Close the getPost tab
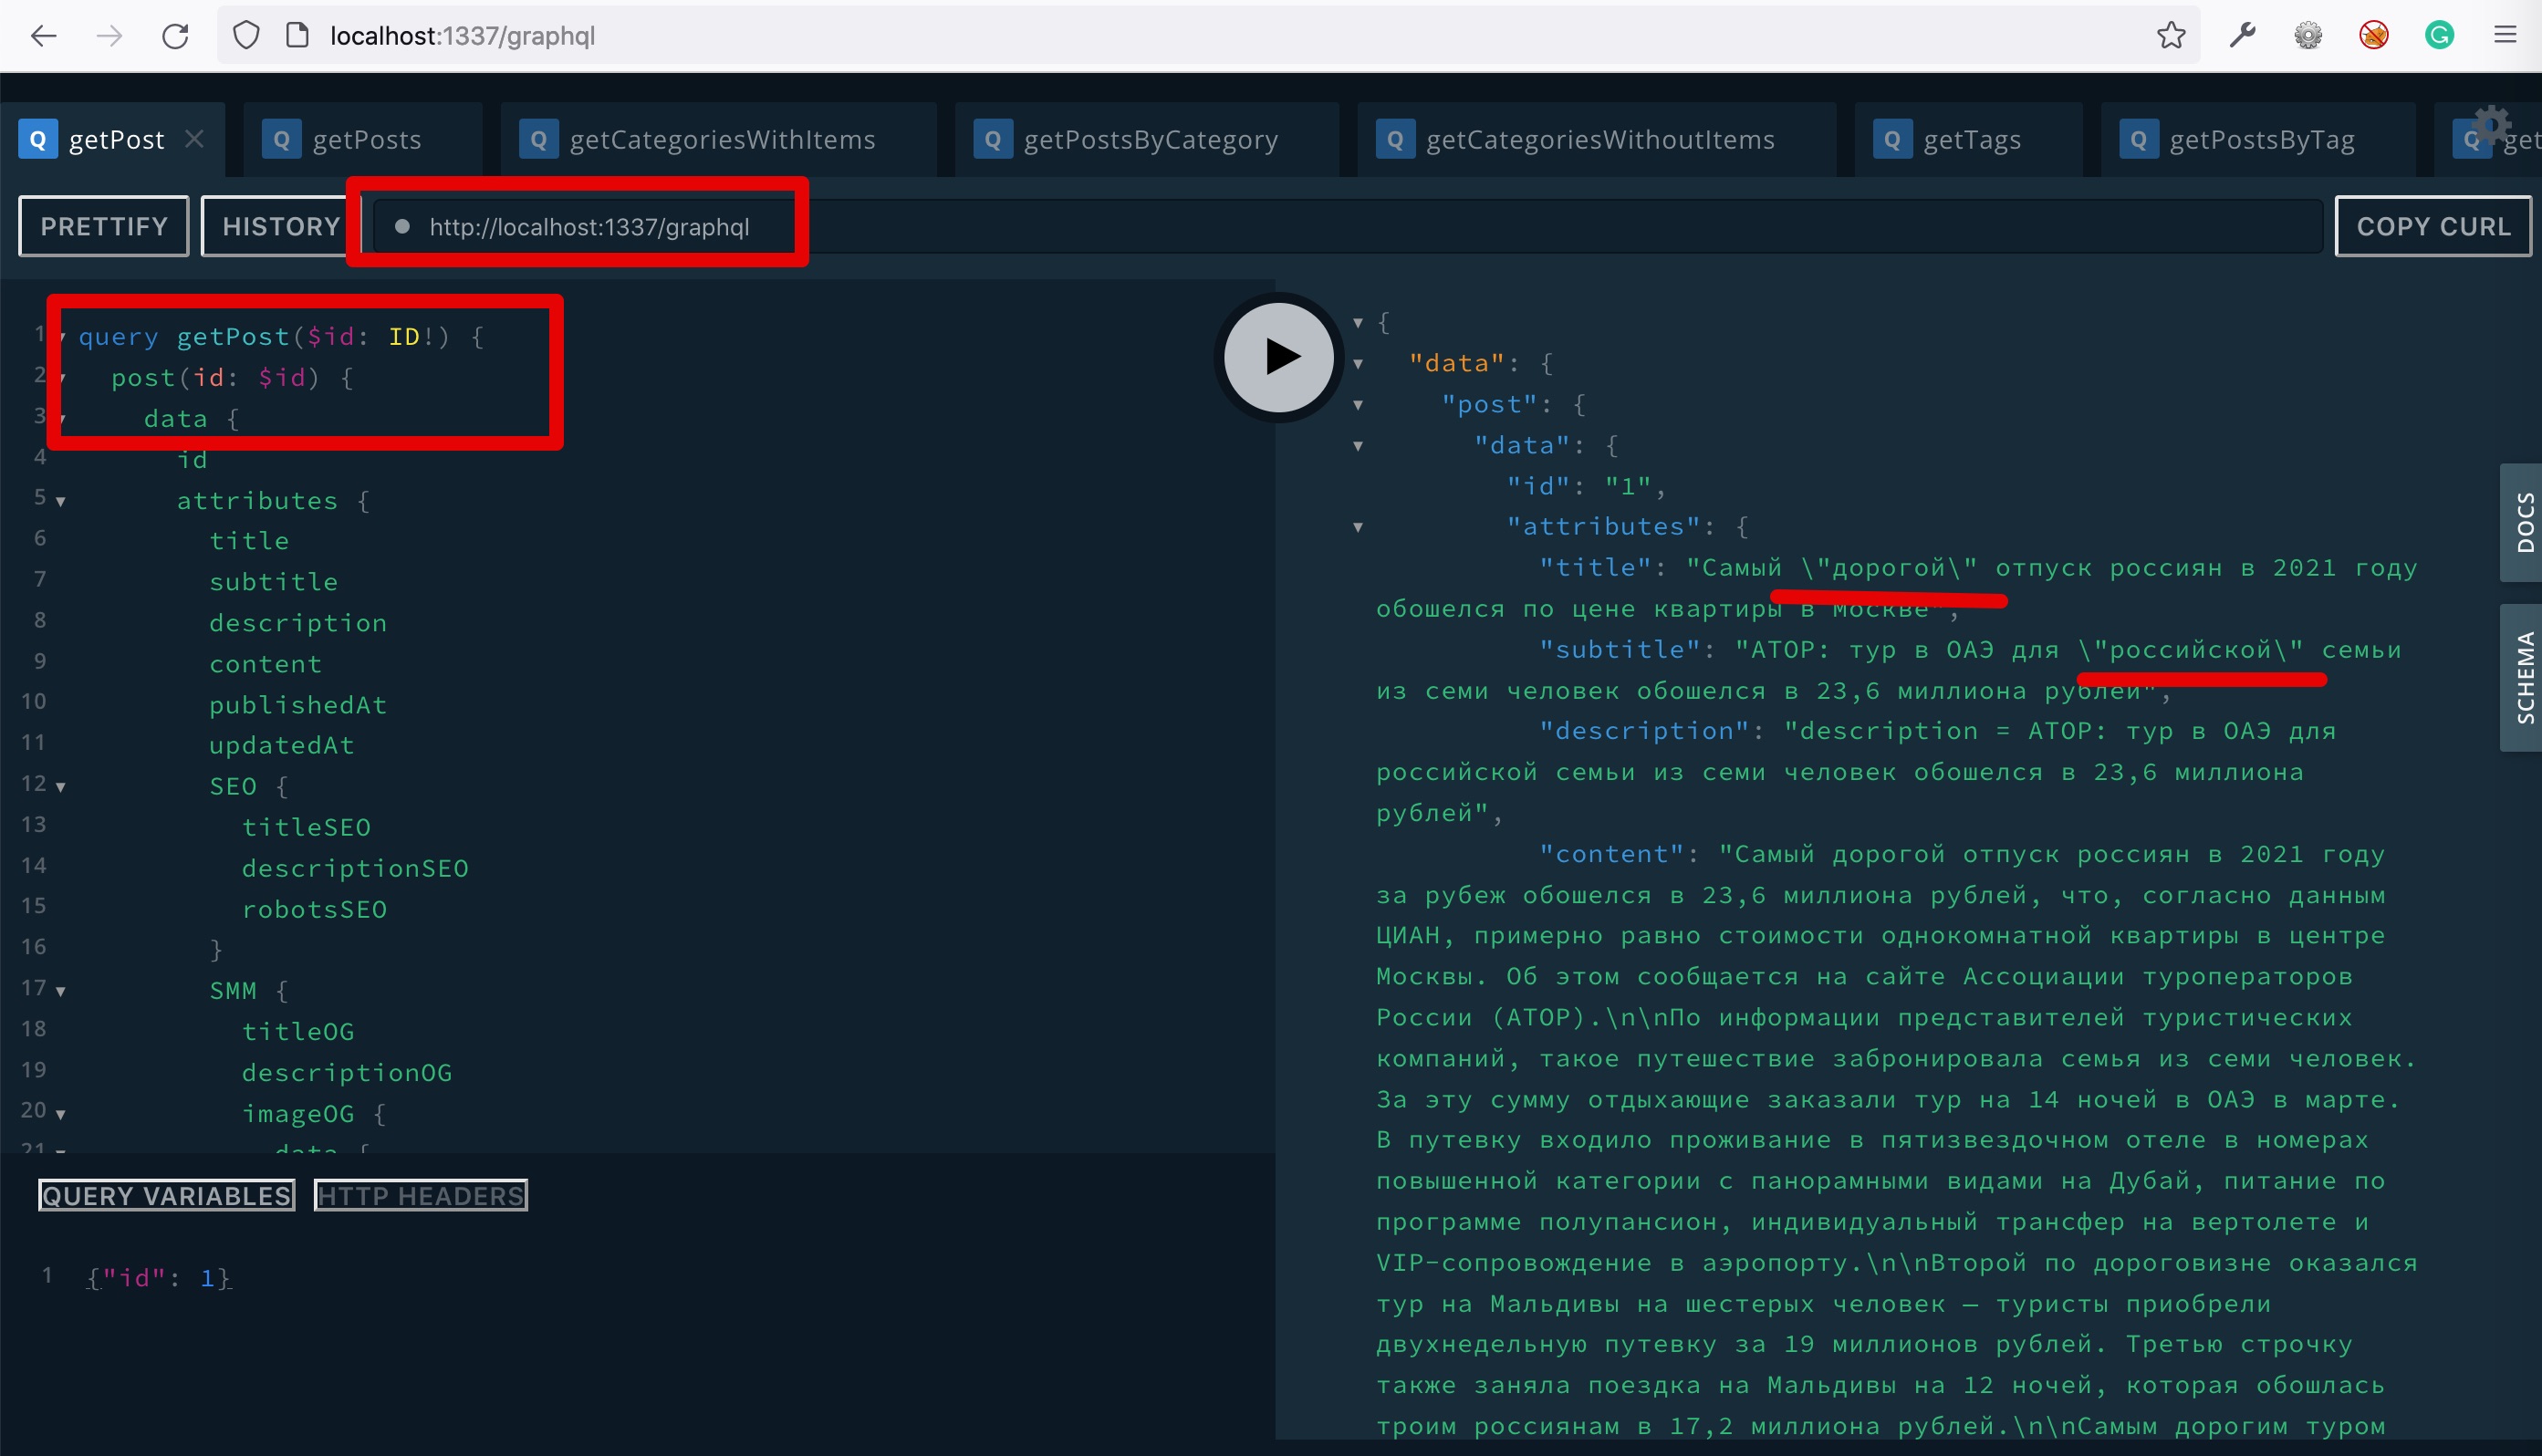This screenshot has width=2542, height=1456. point(195,139)
